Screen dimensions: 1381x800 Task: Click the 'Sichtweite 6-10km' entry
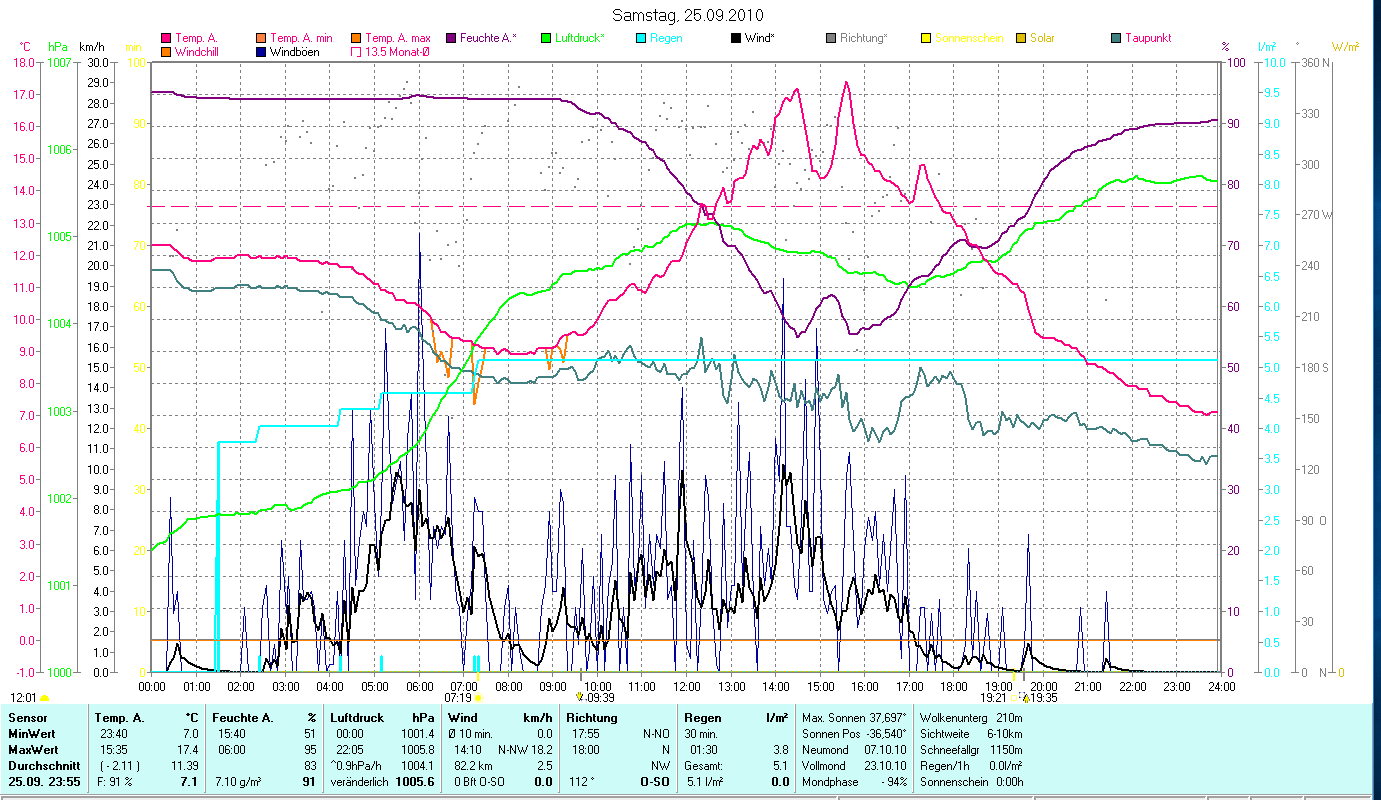pos(971,734)
